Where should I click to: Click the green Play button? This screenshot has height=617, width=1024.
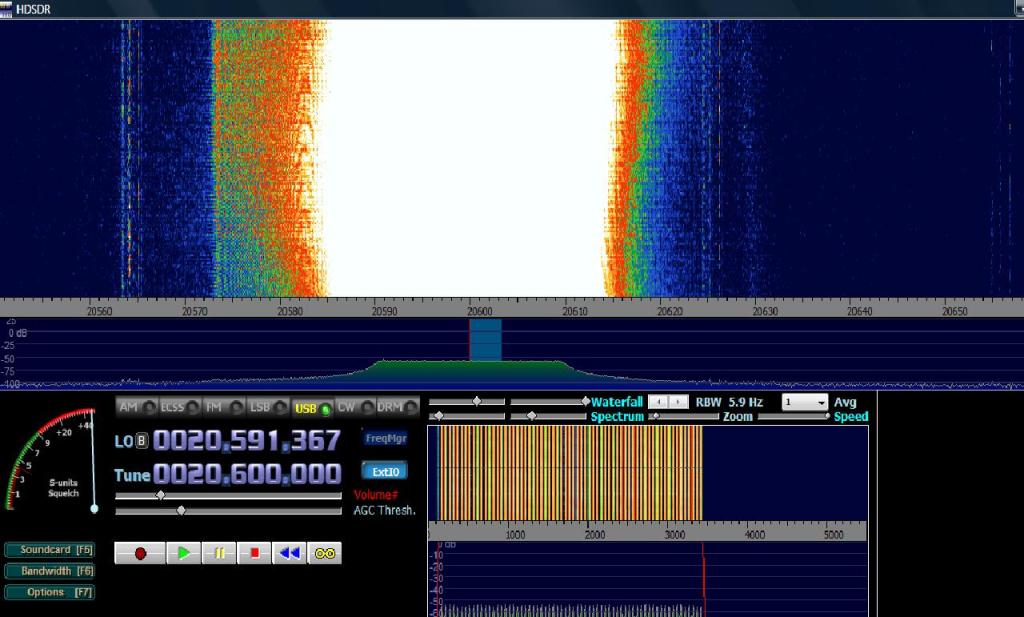point(184,553)
